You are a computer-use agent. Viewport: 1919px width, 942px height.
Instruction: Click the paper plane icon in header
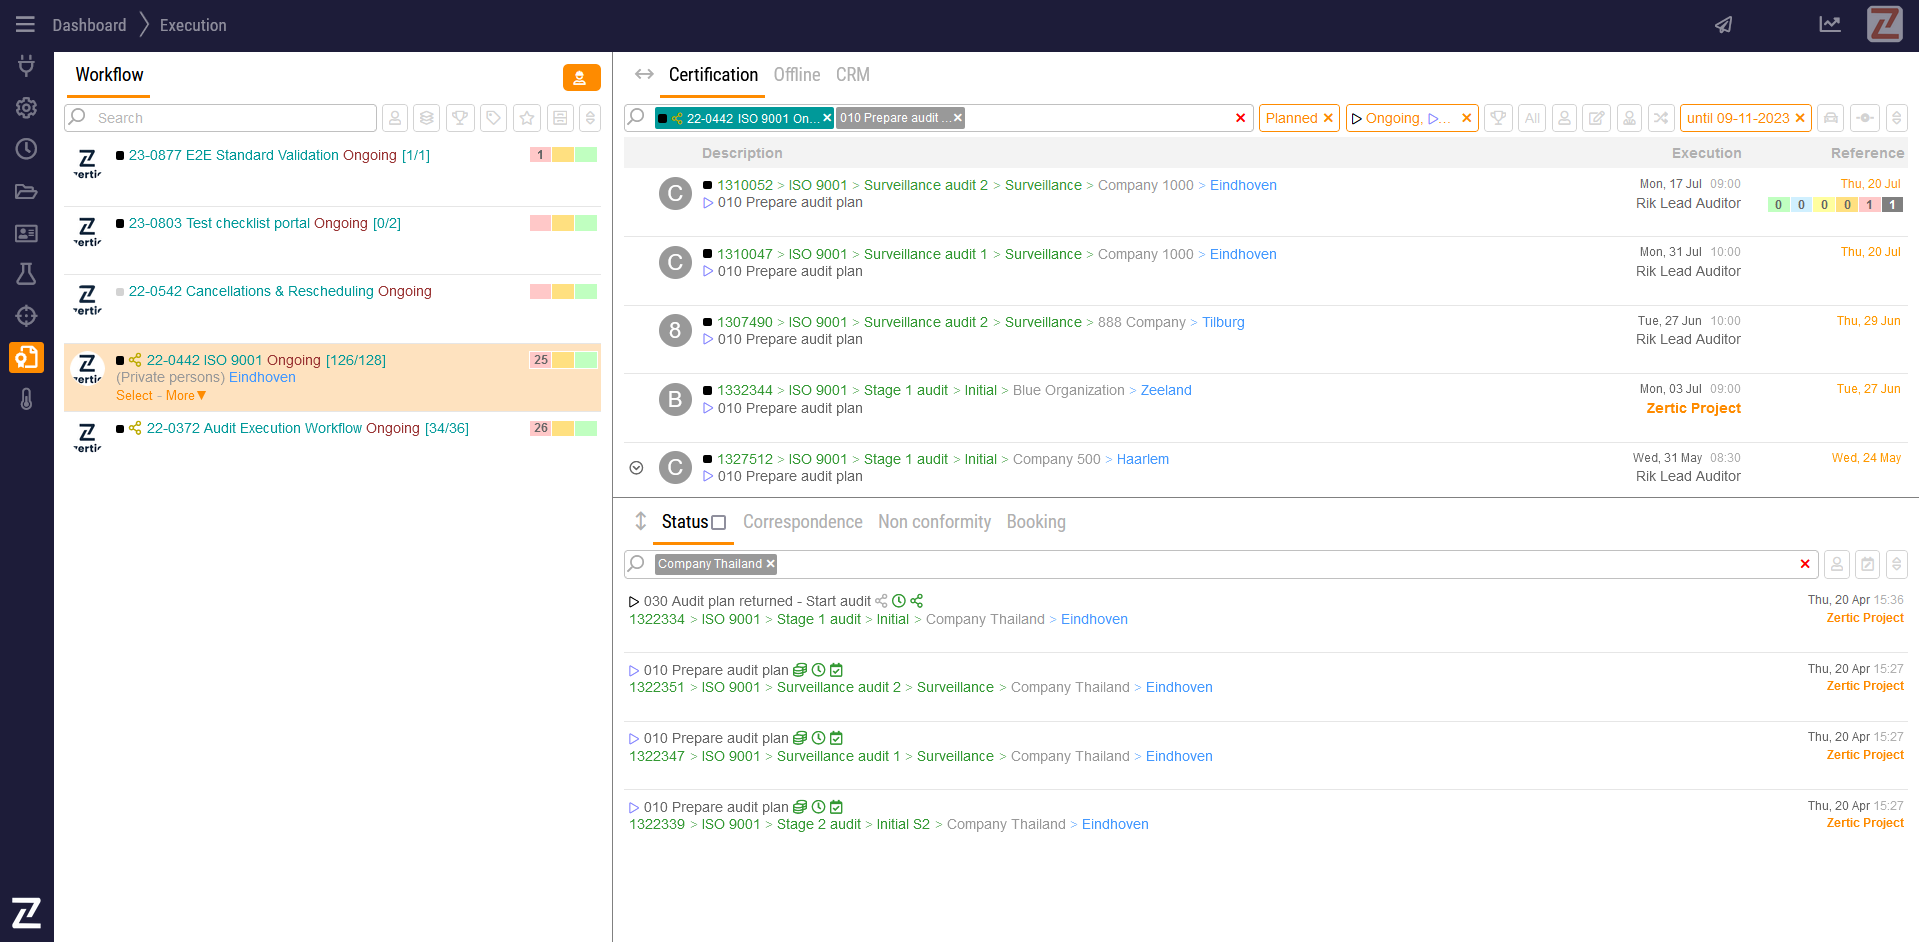coord(1723,25)
